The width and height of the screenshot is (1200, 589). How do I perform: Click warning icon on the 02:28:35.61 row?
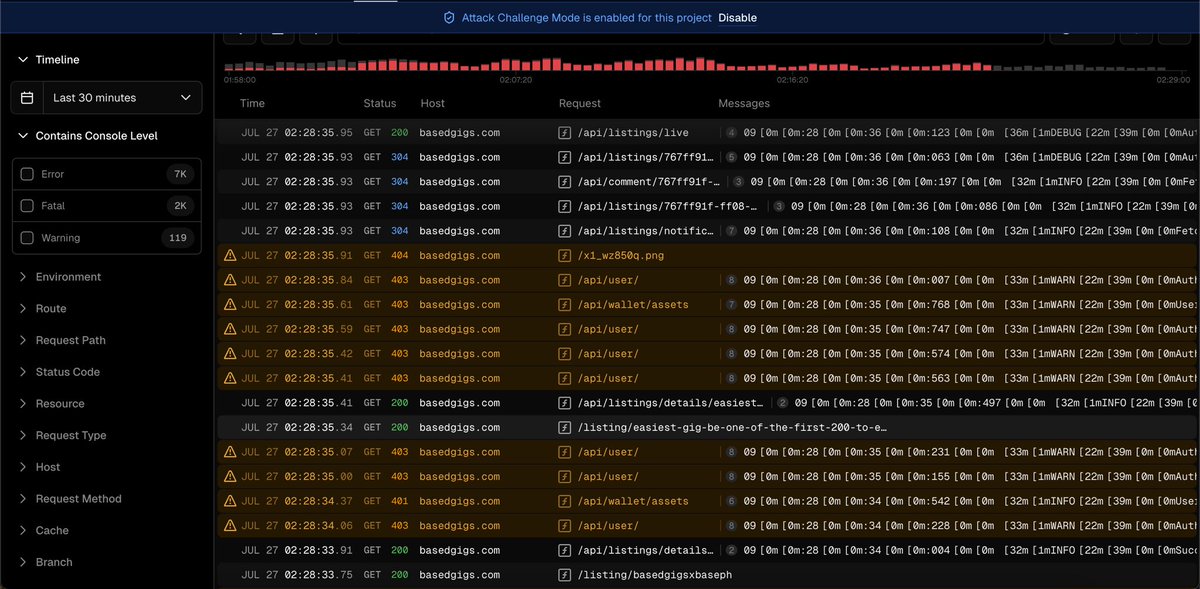230,305
